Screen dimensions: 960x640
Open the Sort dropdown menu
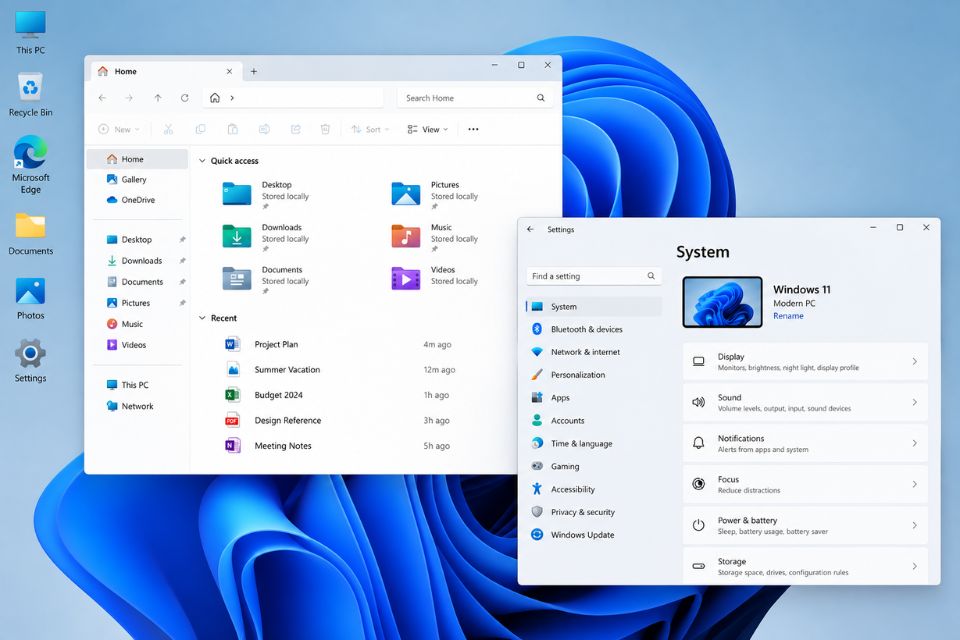(370, 129)
